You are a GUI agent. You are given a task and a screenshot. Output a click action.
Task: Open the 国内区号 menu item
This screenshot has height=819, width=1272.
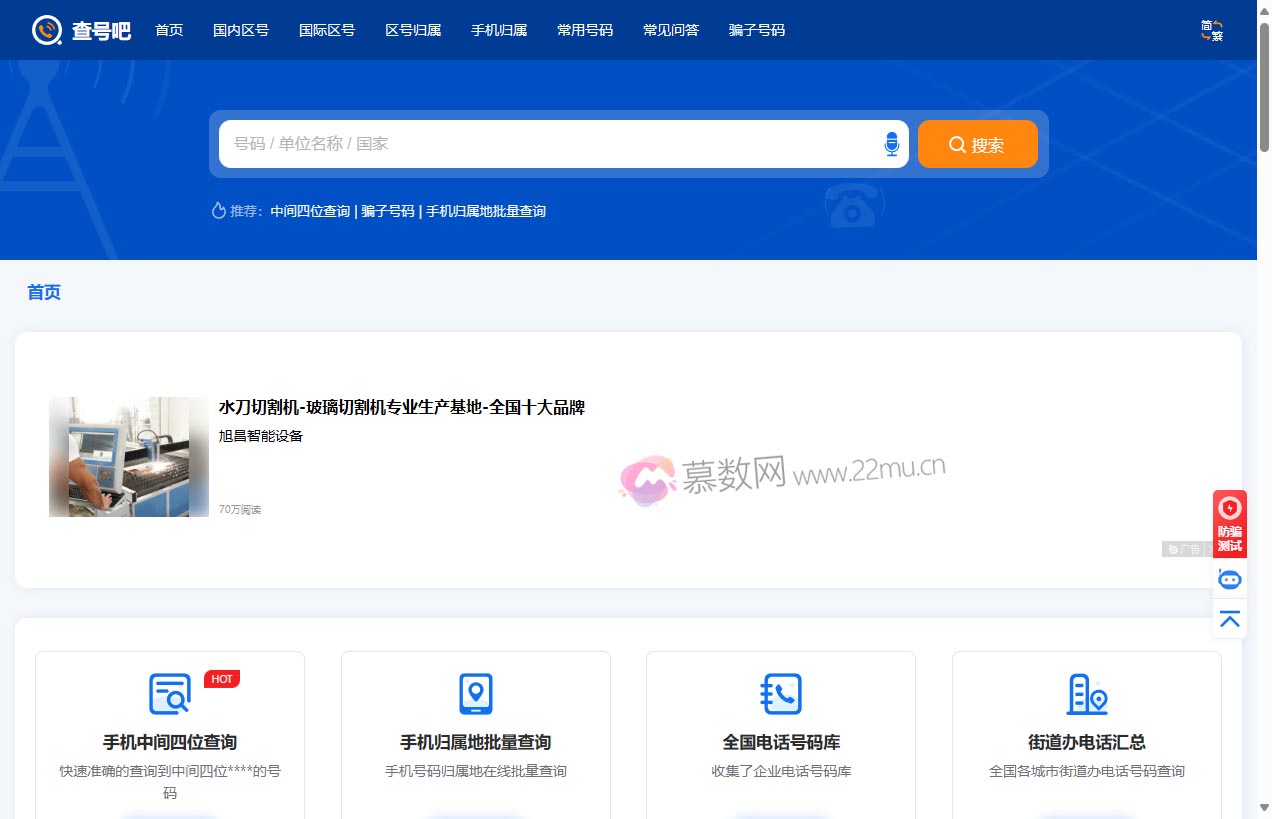coord(241,30)
